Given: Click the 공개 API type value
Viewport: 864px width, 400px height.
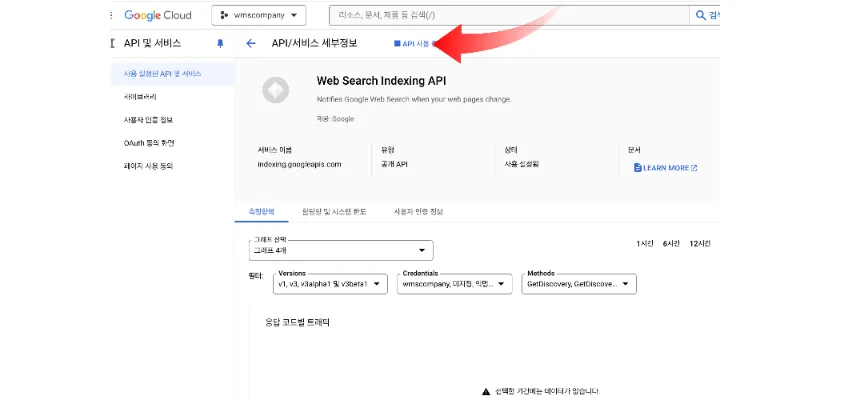Looking at the screenshot, I should pyautogui.click(x=394, y=164).
